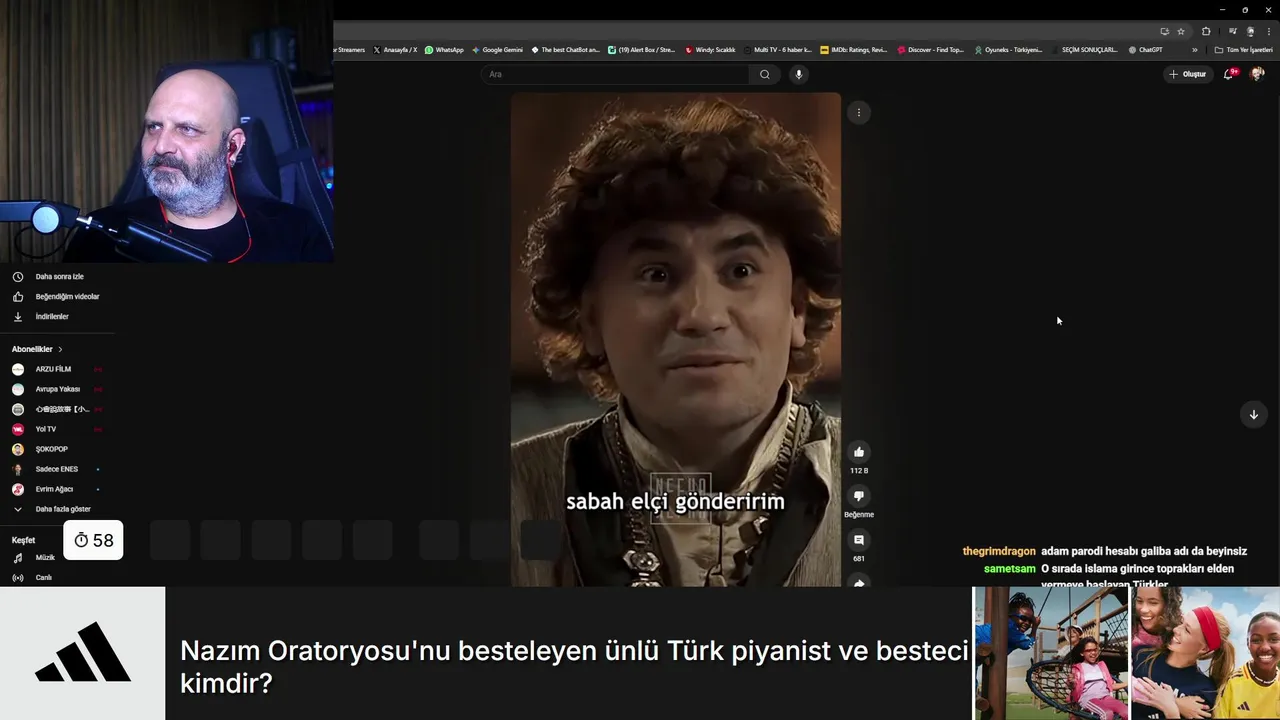Click the Daha sonra izle clock icon
This screenshot has width=1280, height=720.
click(17, 276)
